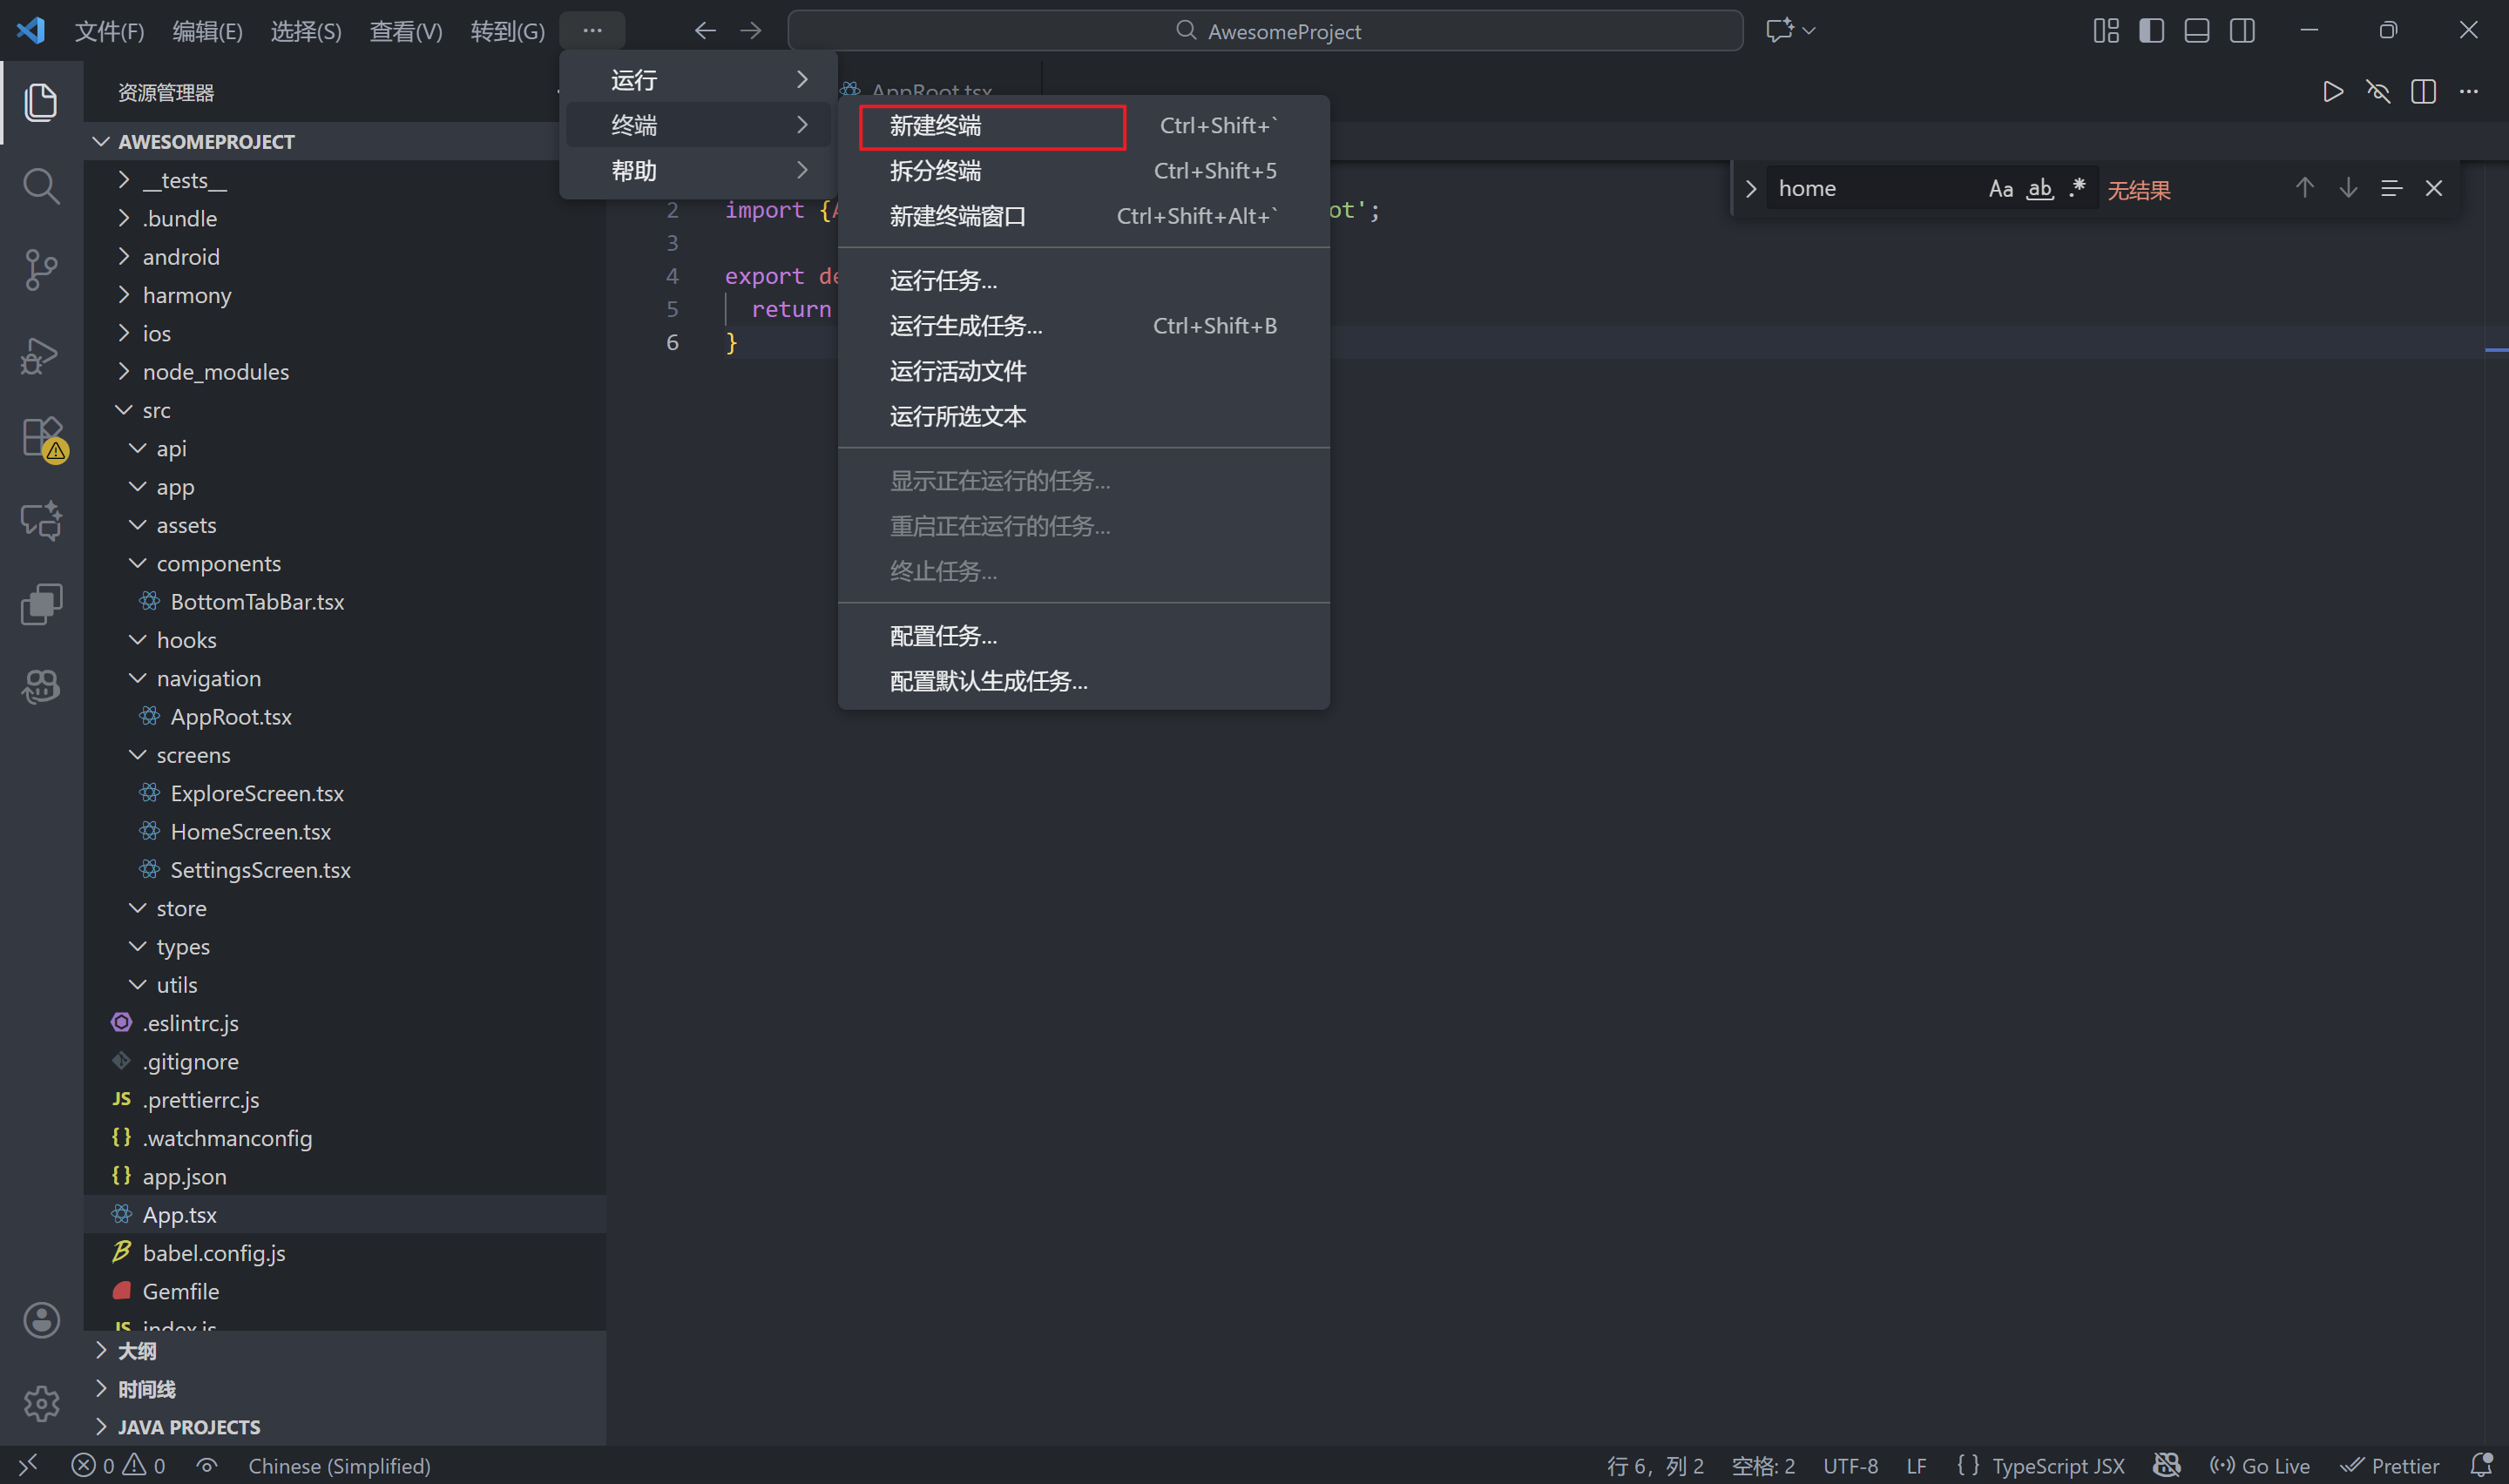Expand the node_modules folder
The width and height of the screenshot is (2509, 1484).
click(216, 371)
